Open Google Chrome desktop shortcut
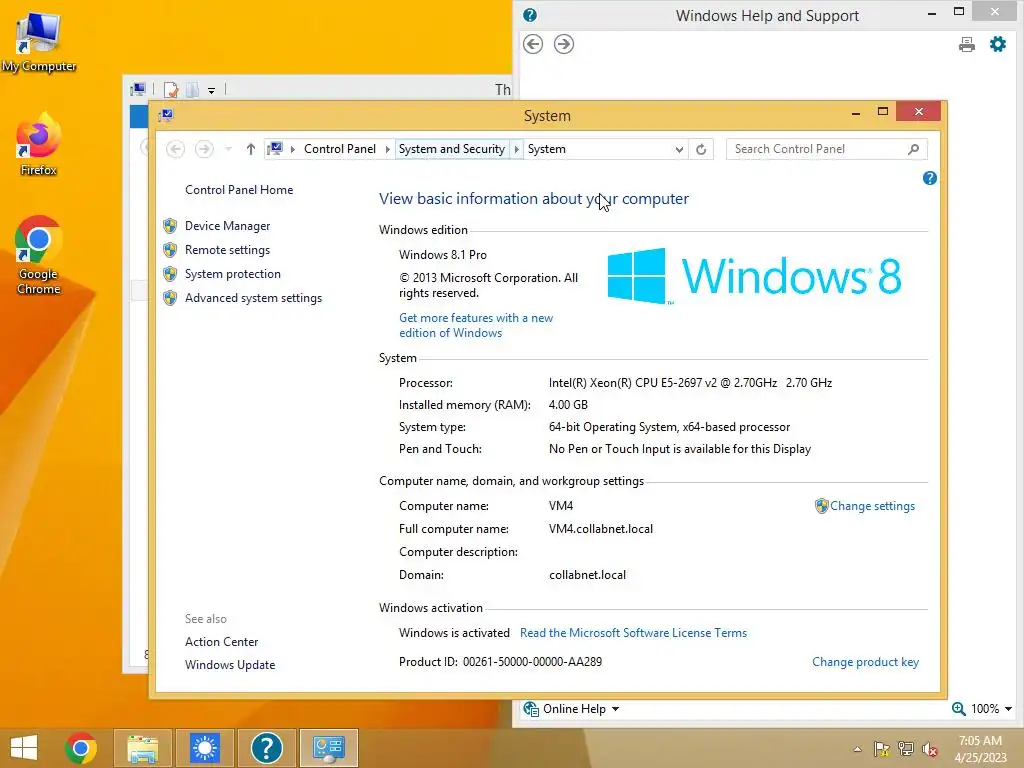 39,255
